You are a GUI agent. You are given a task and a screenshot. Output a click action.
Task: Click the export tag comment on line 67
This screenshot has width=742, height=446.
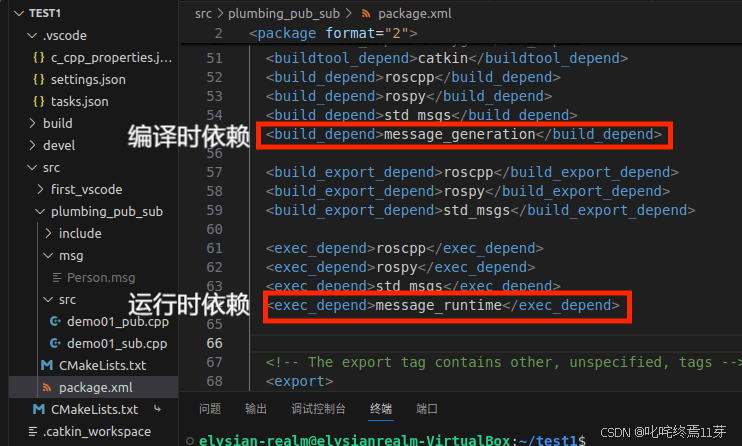(x=503, y=362)
